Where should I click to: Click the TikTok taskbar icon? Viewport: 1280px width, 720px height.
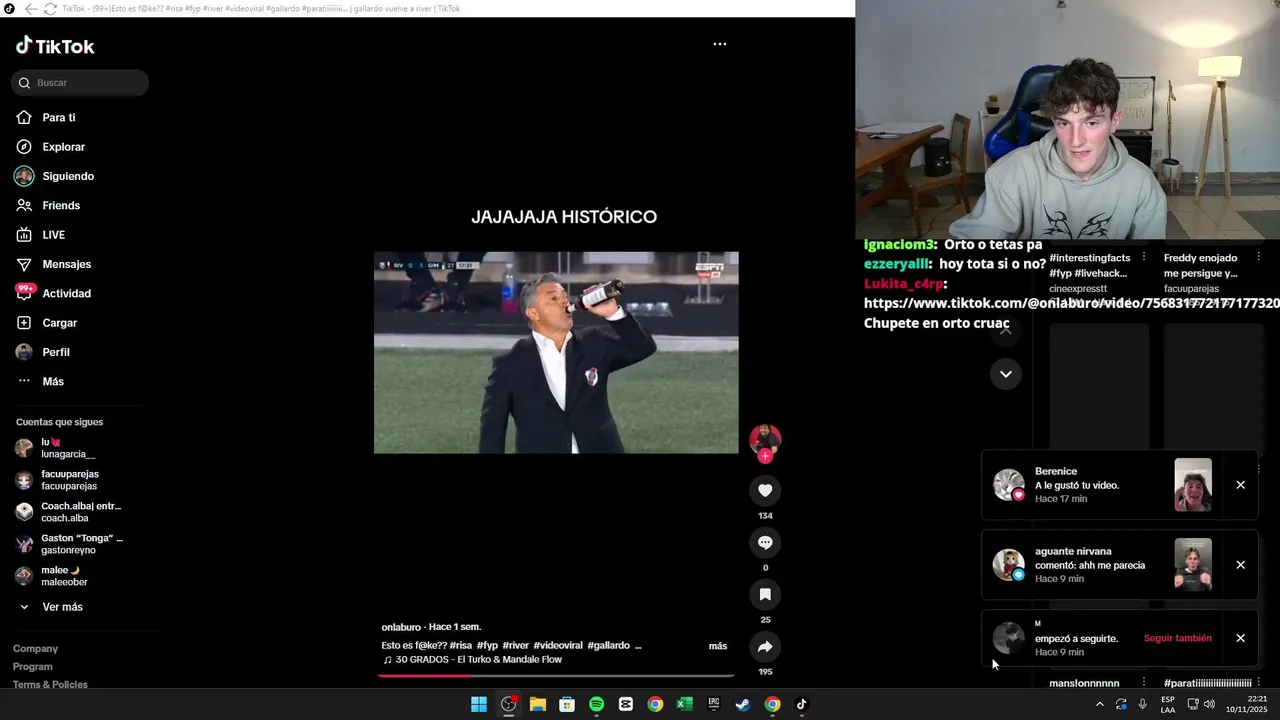click(x=801, y=704)
